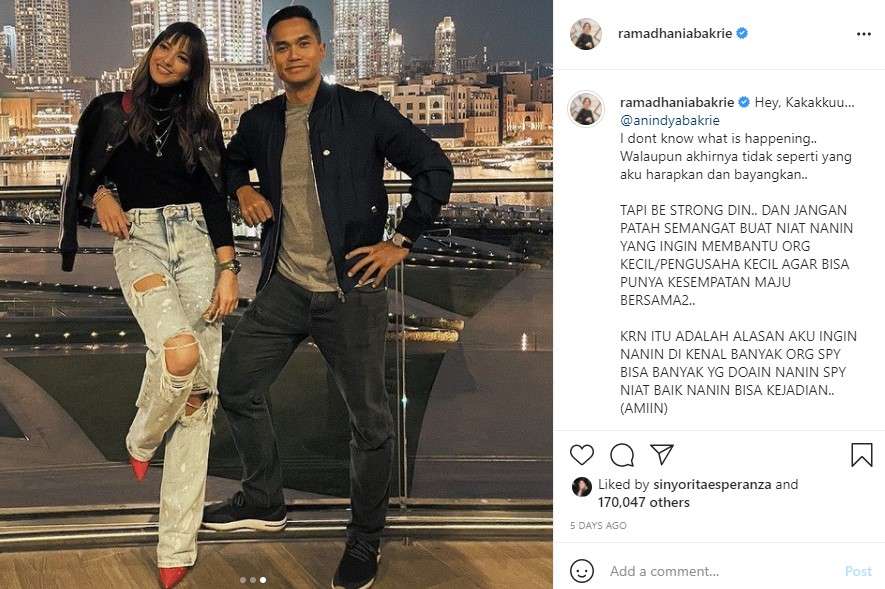This screenshot has height=589, width=885.
Task: Jump to first carousel dot indicator
Action: pyautogui.click(x=243, y=579)
